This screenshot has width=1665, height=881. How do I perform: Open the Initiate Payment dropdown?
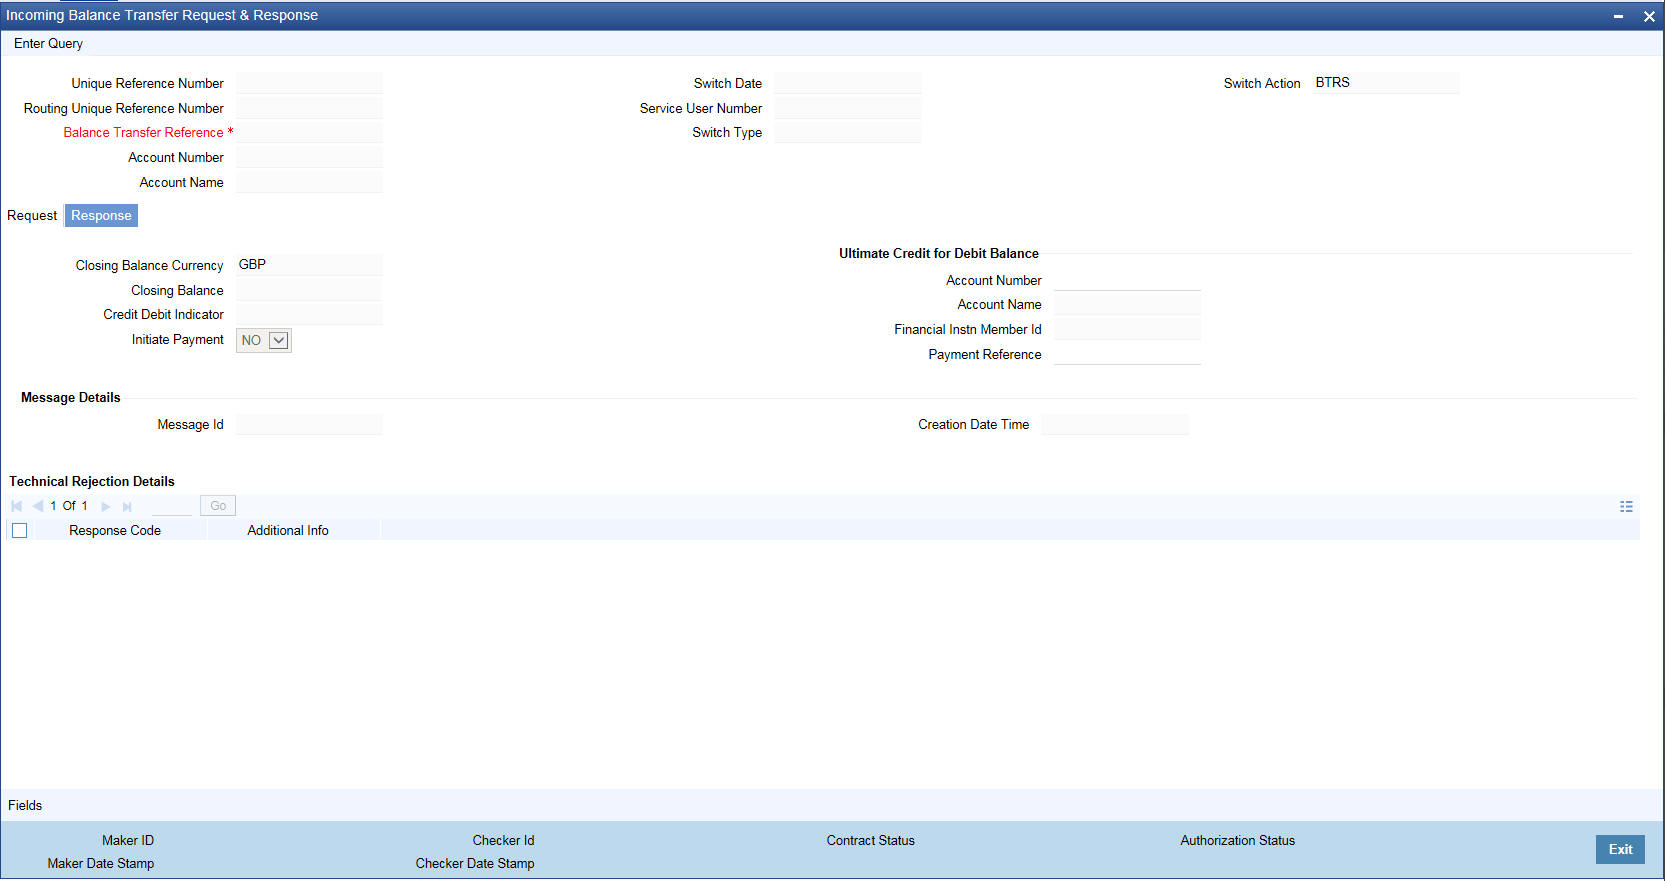tap(264, 340)
